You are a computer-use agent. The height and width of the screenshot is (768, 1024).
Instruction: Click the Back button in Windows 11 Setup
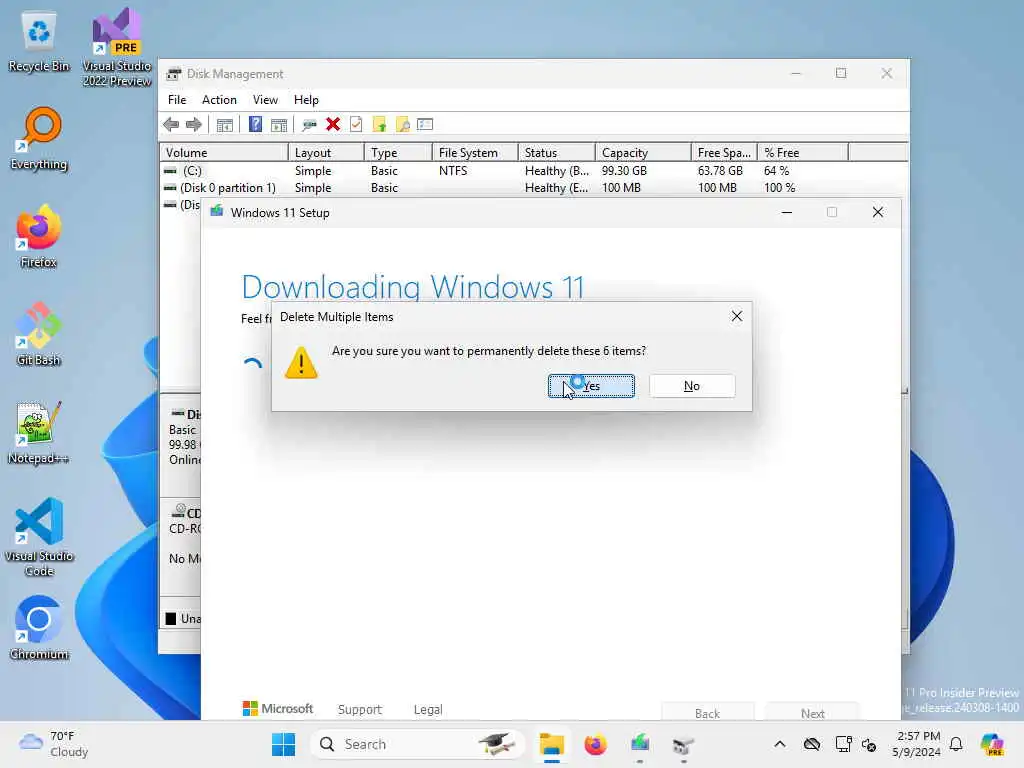click(708, 712)
